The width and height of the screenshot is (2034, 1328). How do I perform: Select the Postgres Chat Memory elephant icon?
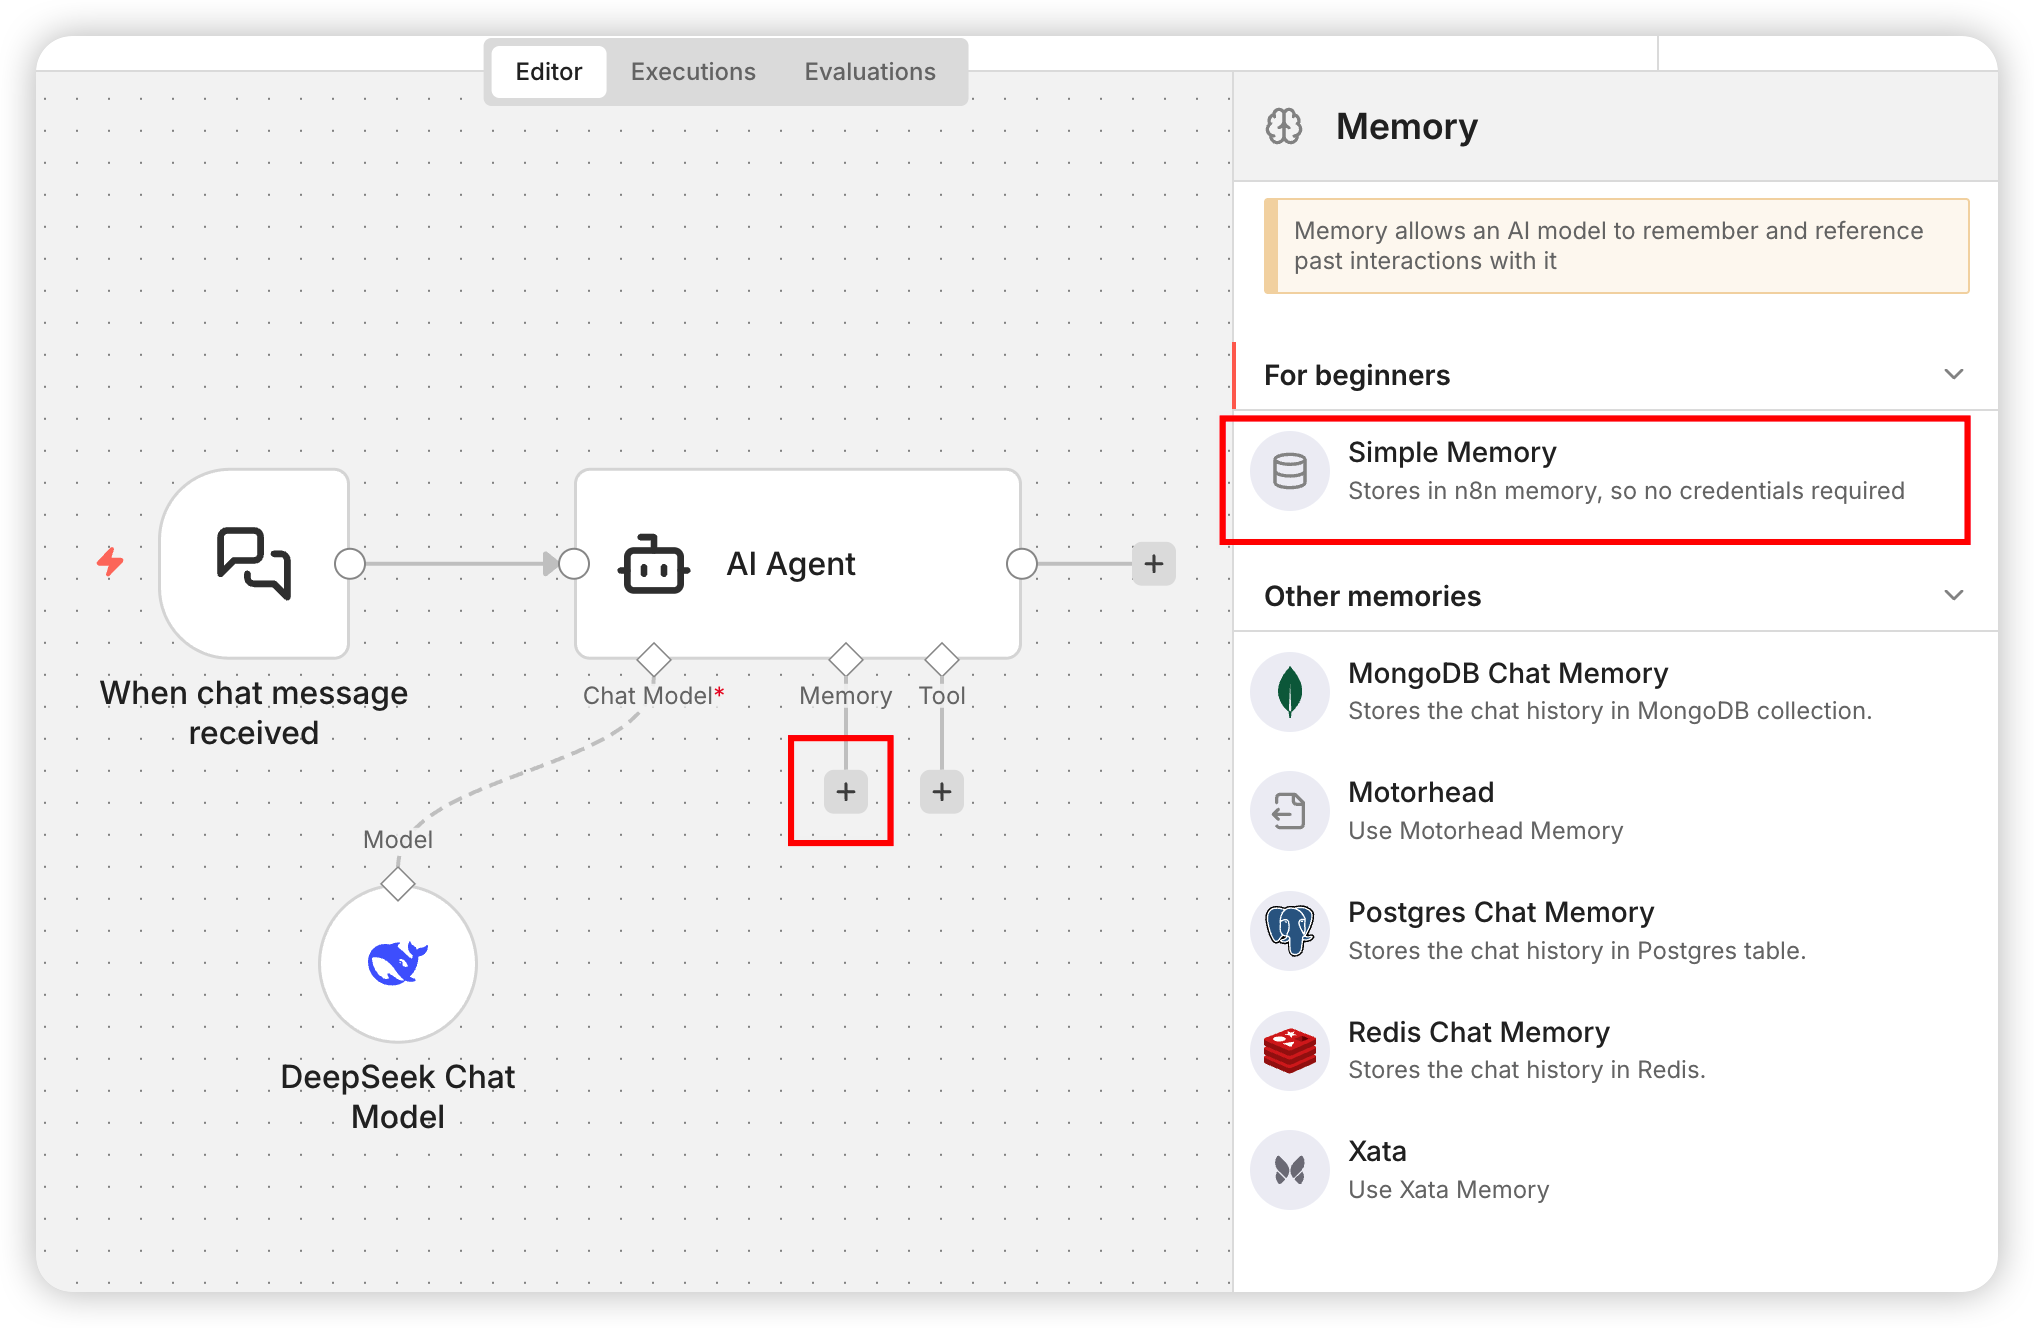[x=1289, y=931]
